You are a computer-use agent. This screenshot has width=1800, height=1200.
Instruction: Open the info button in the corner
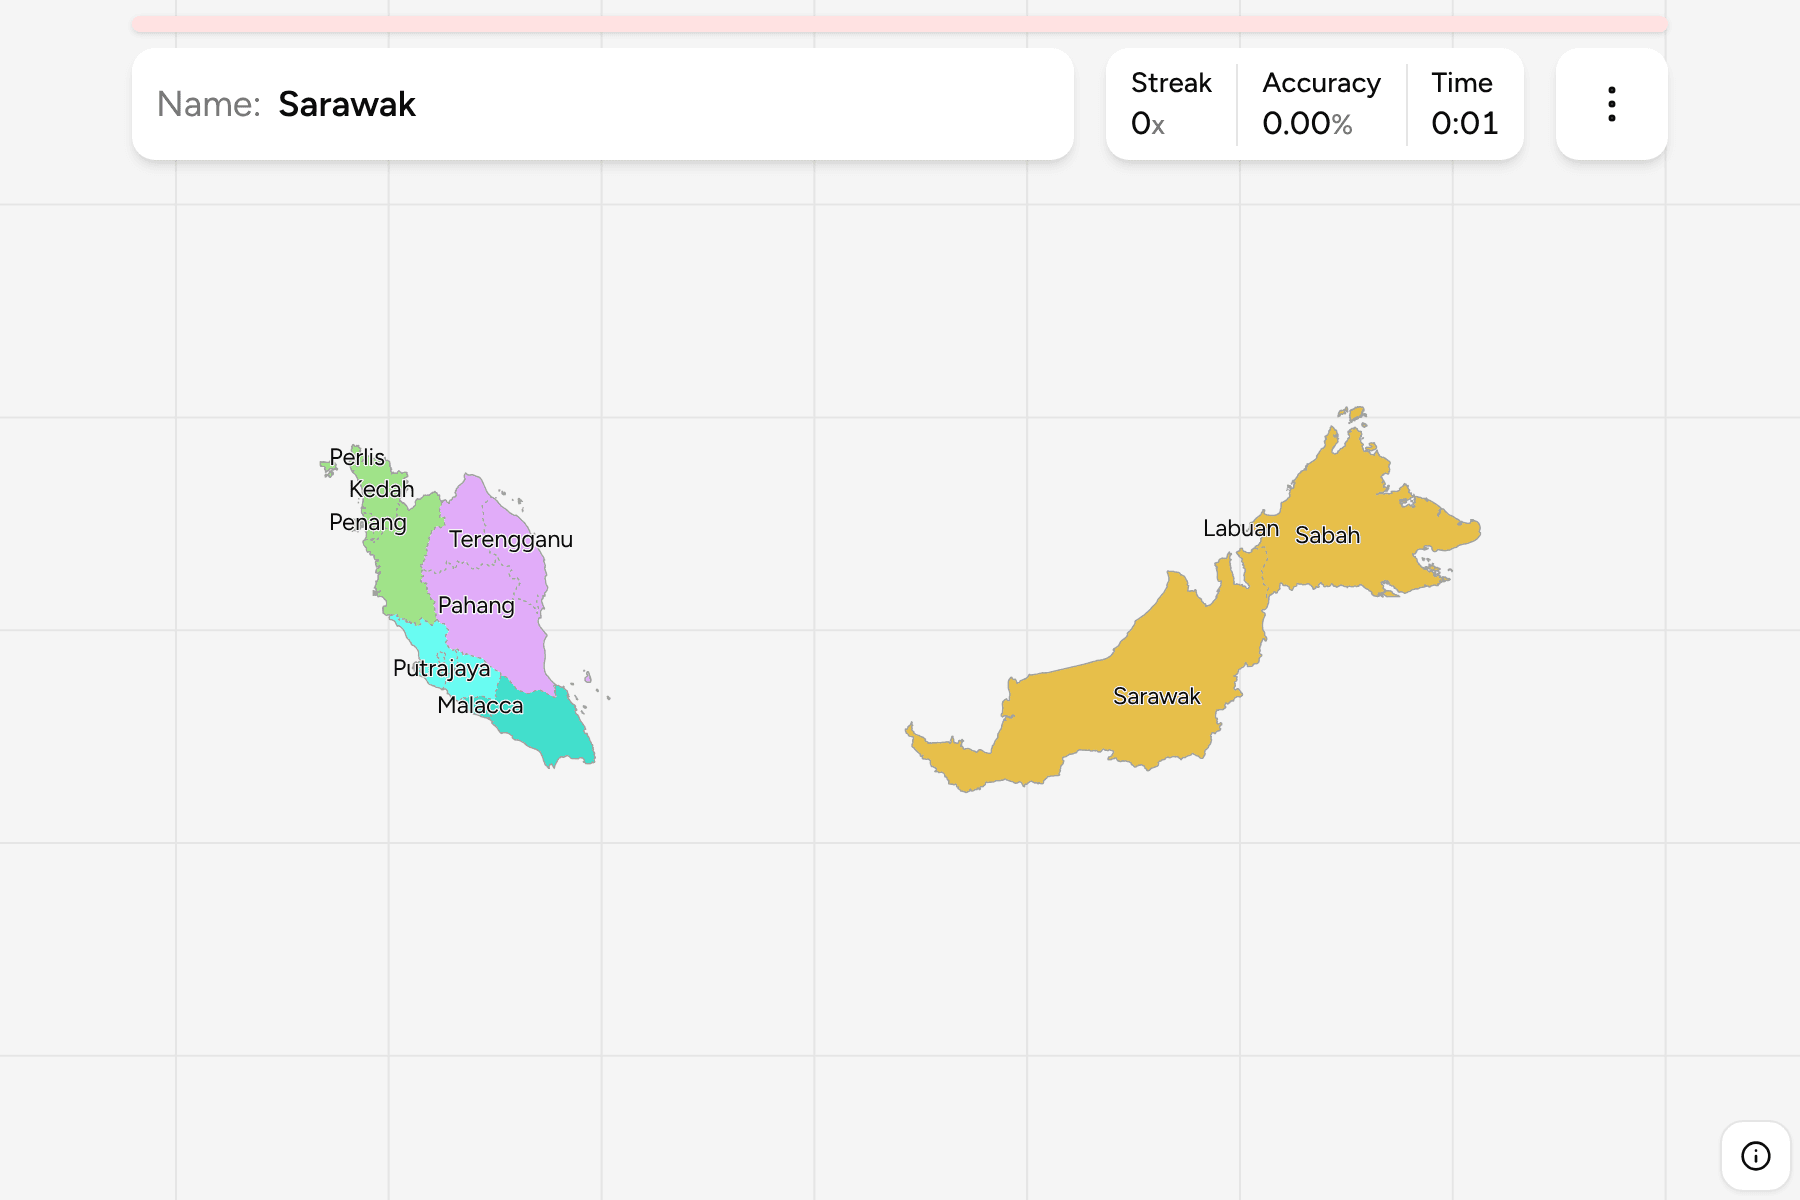(x=1755, y=1156)
